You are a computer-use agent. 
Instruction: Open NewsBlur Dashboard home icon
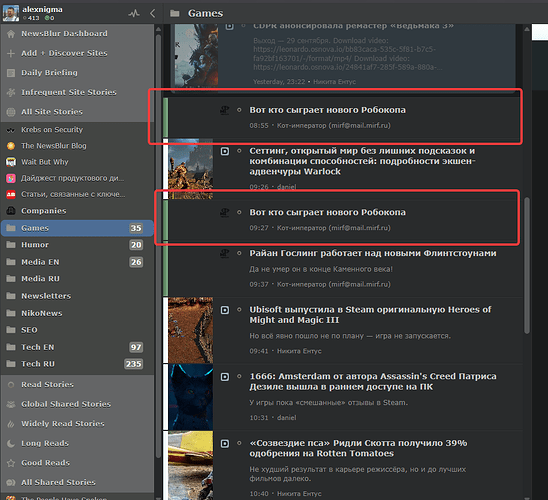click(11, 34)
